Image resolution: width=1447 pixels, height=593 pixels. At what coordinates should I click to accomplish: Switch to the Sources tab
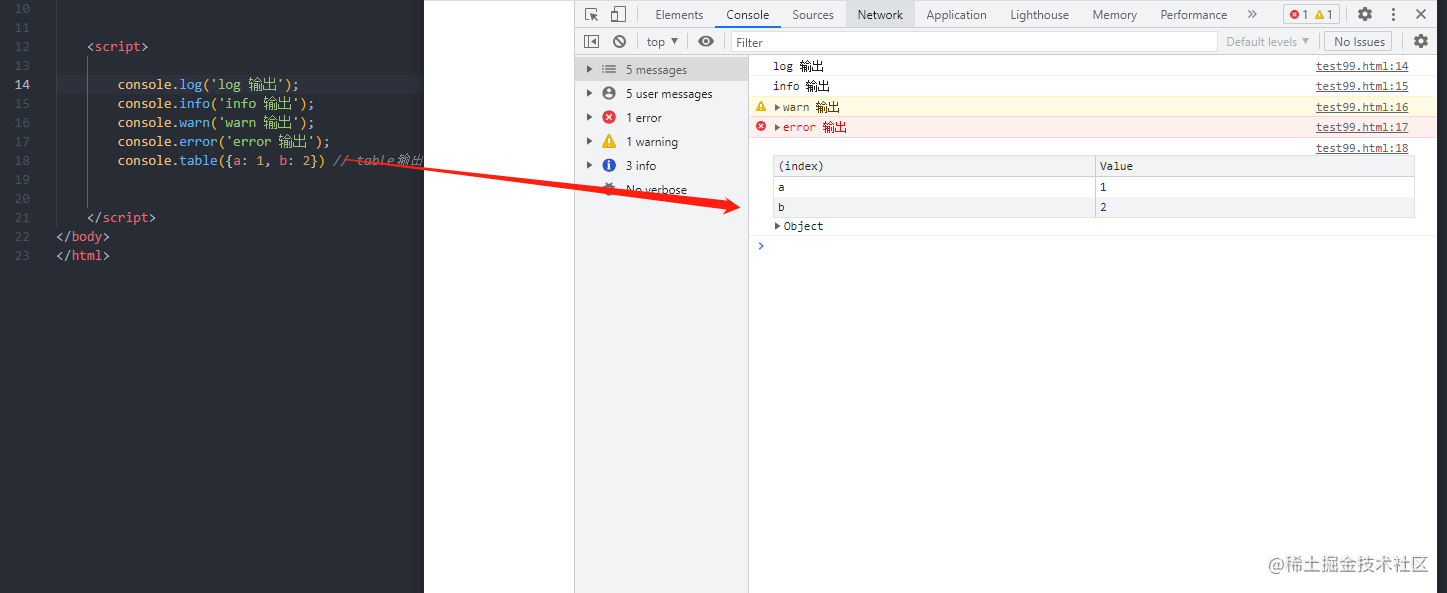pos(812,14)
